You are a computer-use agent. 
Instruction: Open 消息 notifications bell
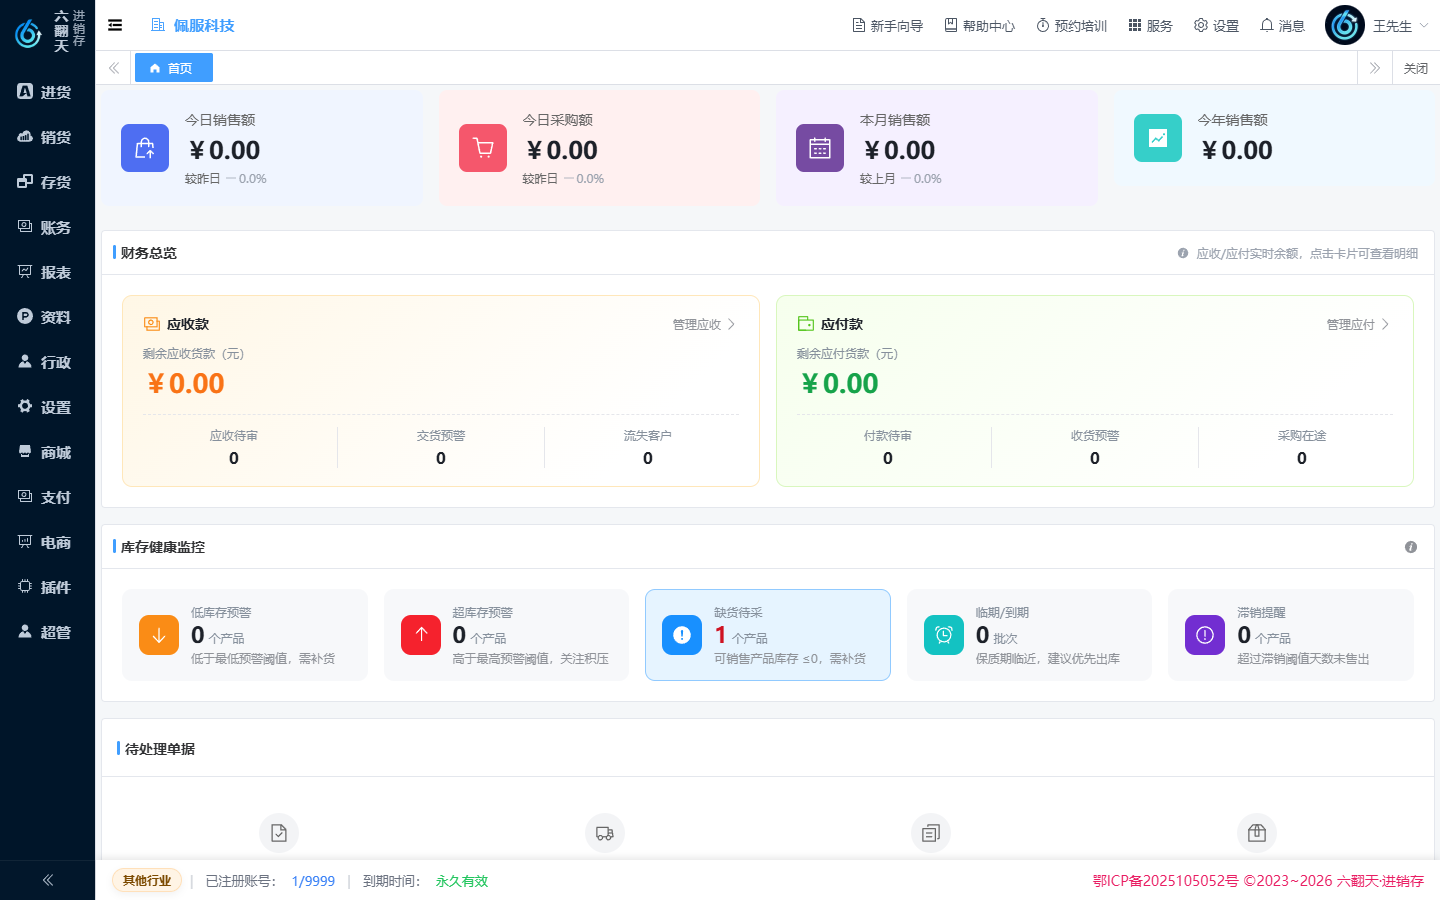coord(1282,26)
